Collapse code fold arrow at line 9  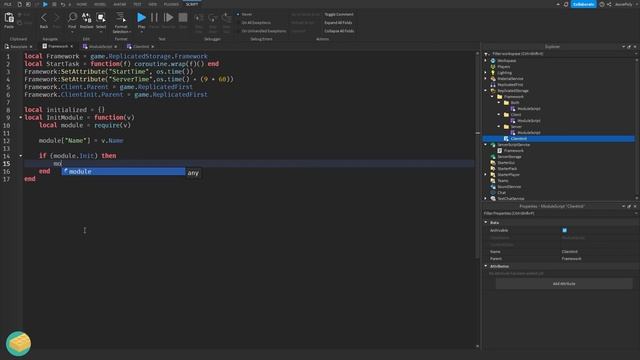[20, 118]
